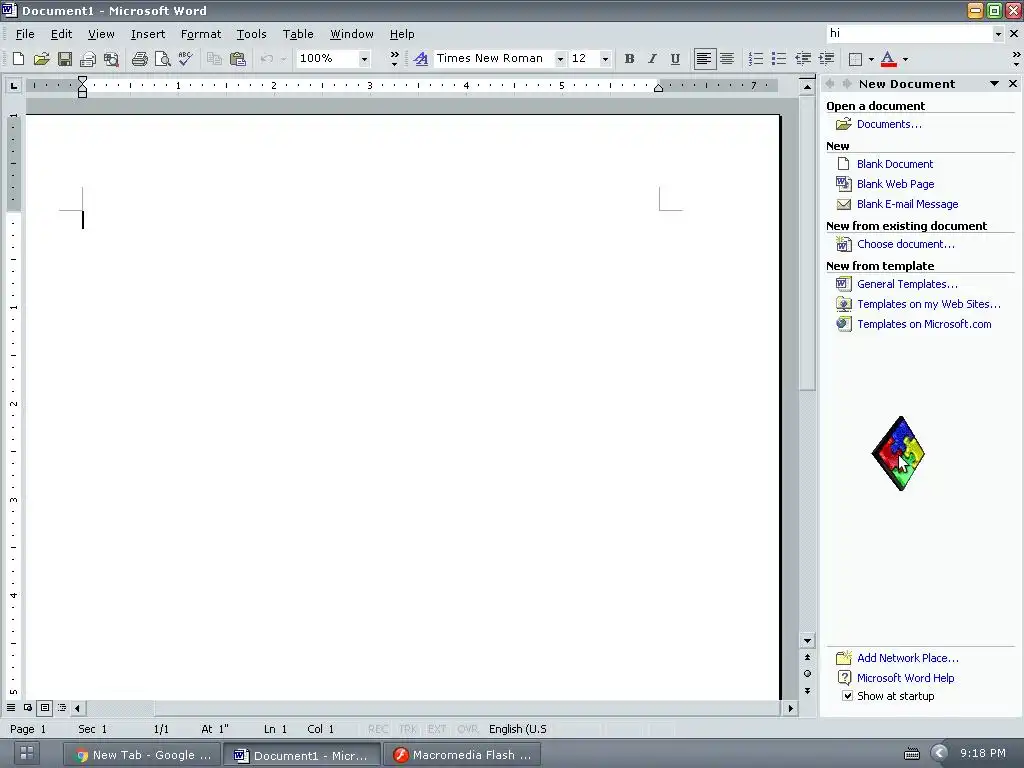
Task: Expand Standard toolbar options chevron
Action: (394, 59)
